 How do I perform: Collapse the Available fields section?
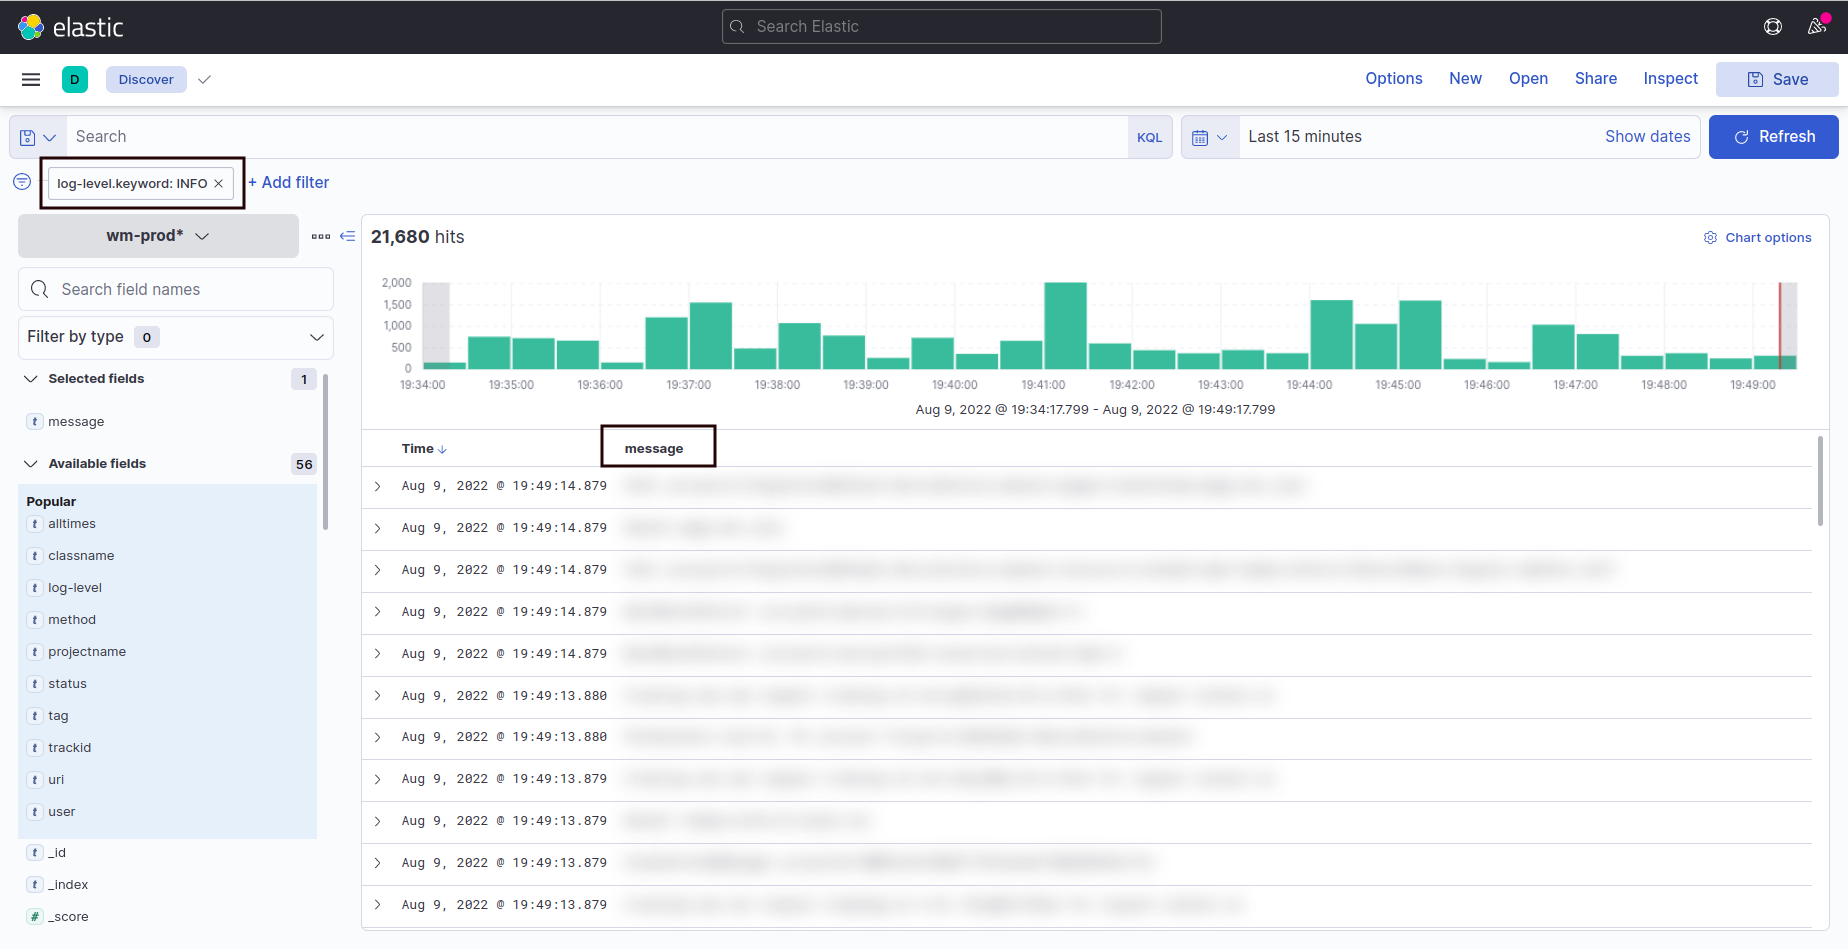coord(30,463)
